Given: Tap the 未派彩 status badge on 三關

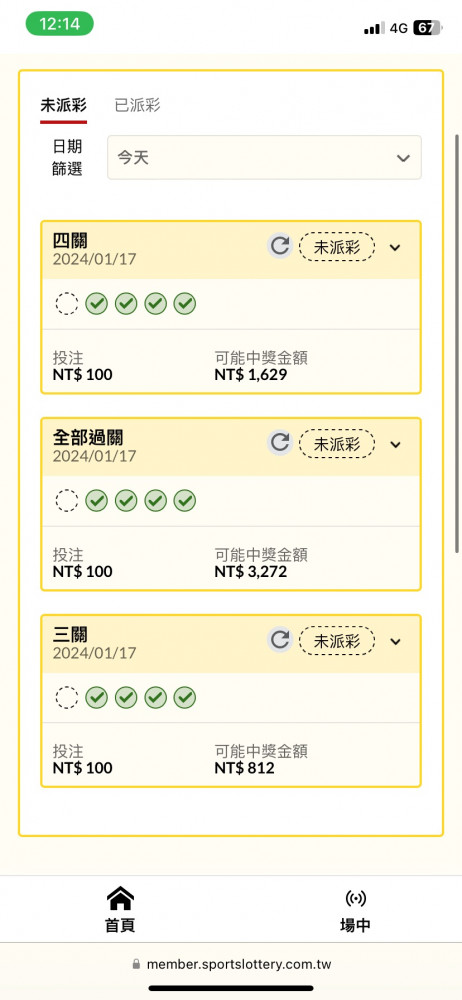Looking at the screenshot, I should coord(337,640).
